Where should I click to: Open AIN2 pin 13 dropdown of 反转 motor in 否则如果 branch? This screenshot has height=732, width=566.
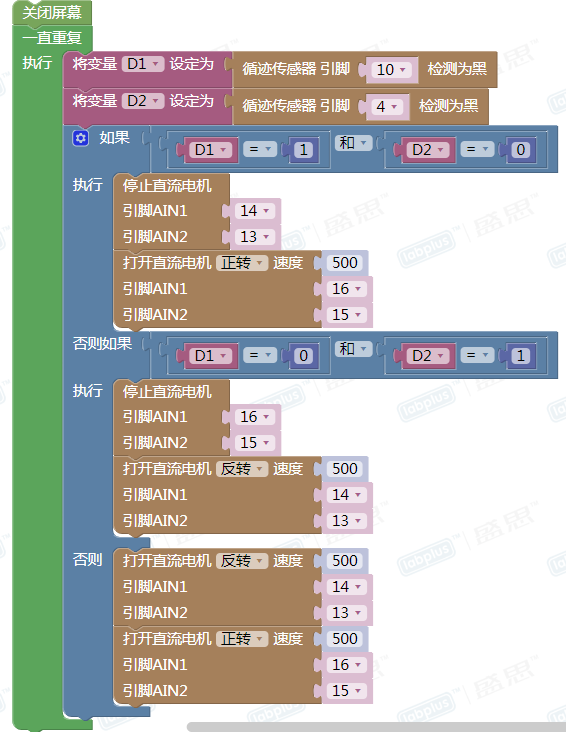click(347, 521)
